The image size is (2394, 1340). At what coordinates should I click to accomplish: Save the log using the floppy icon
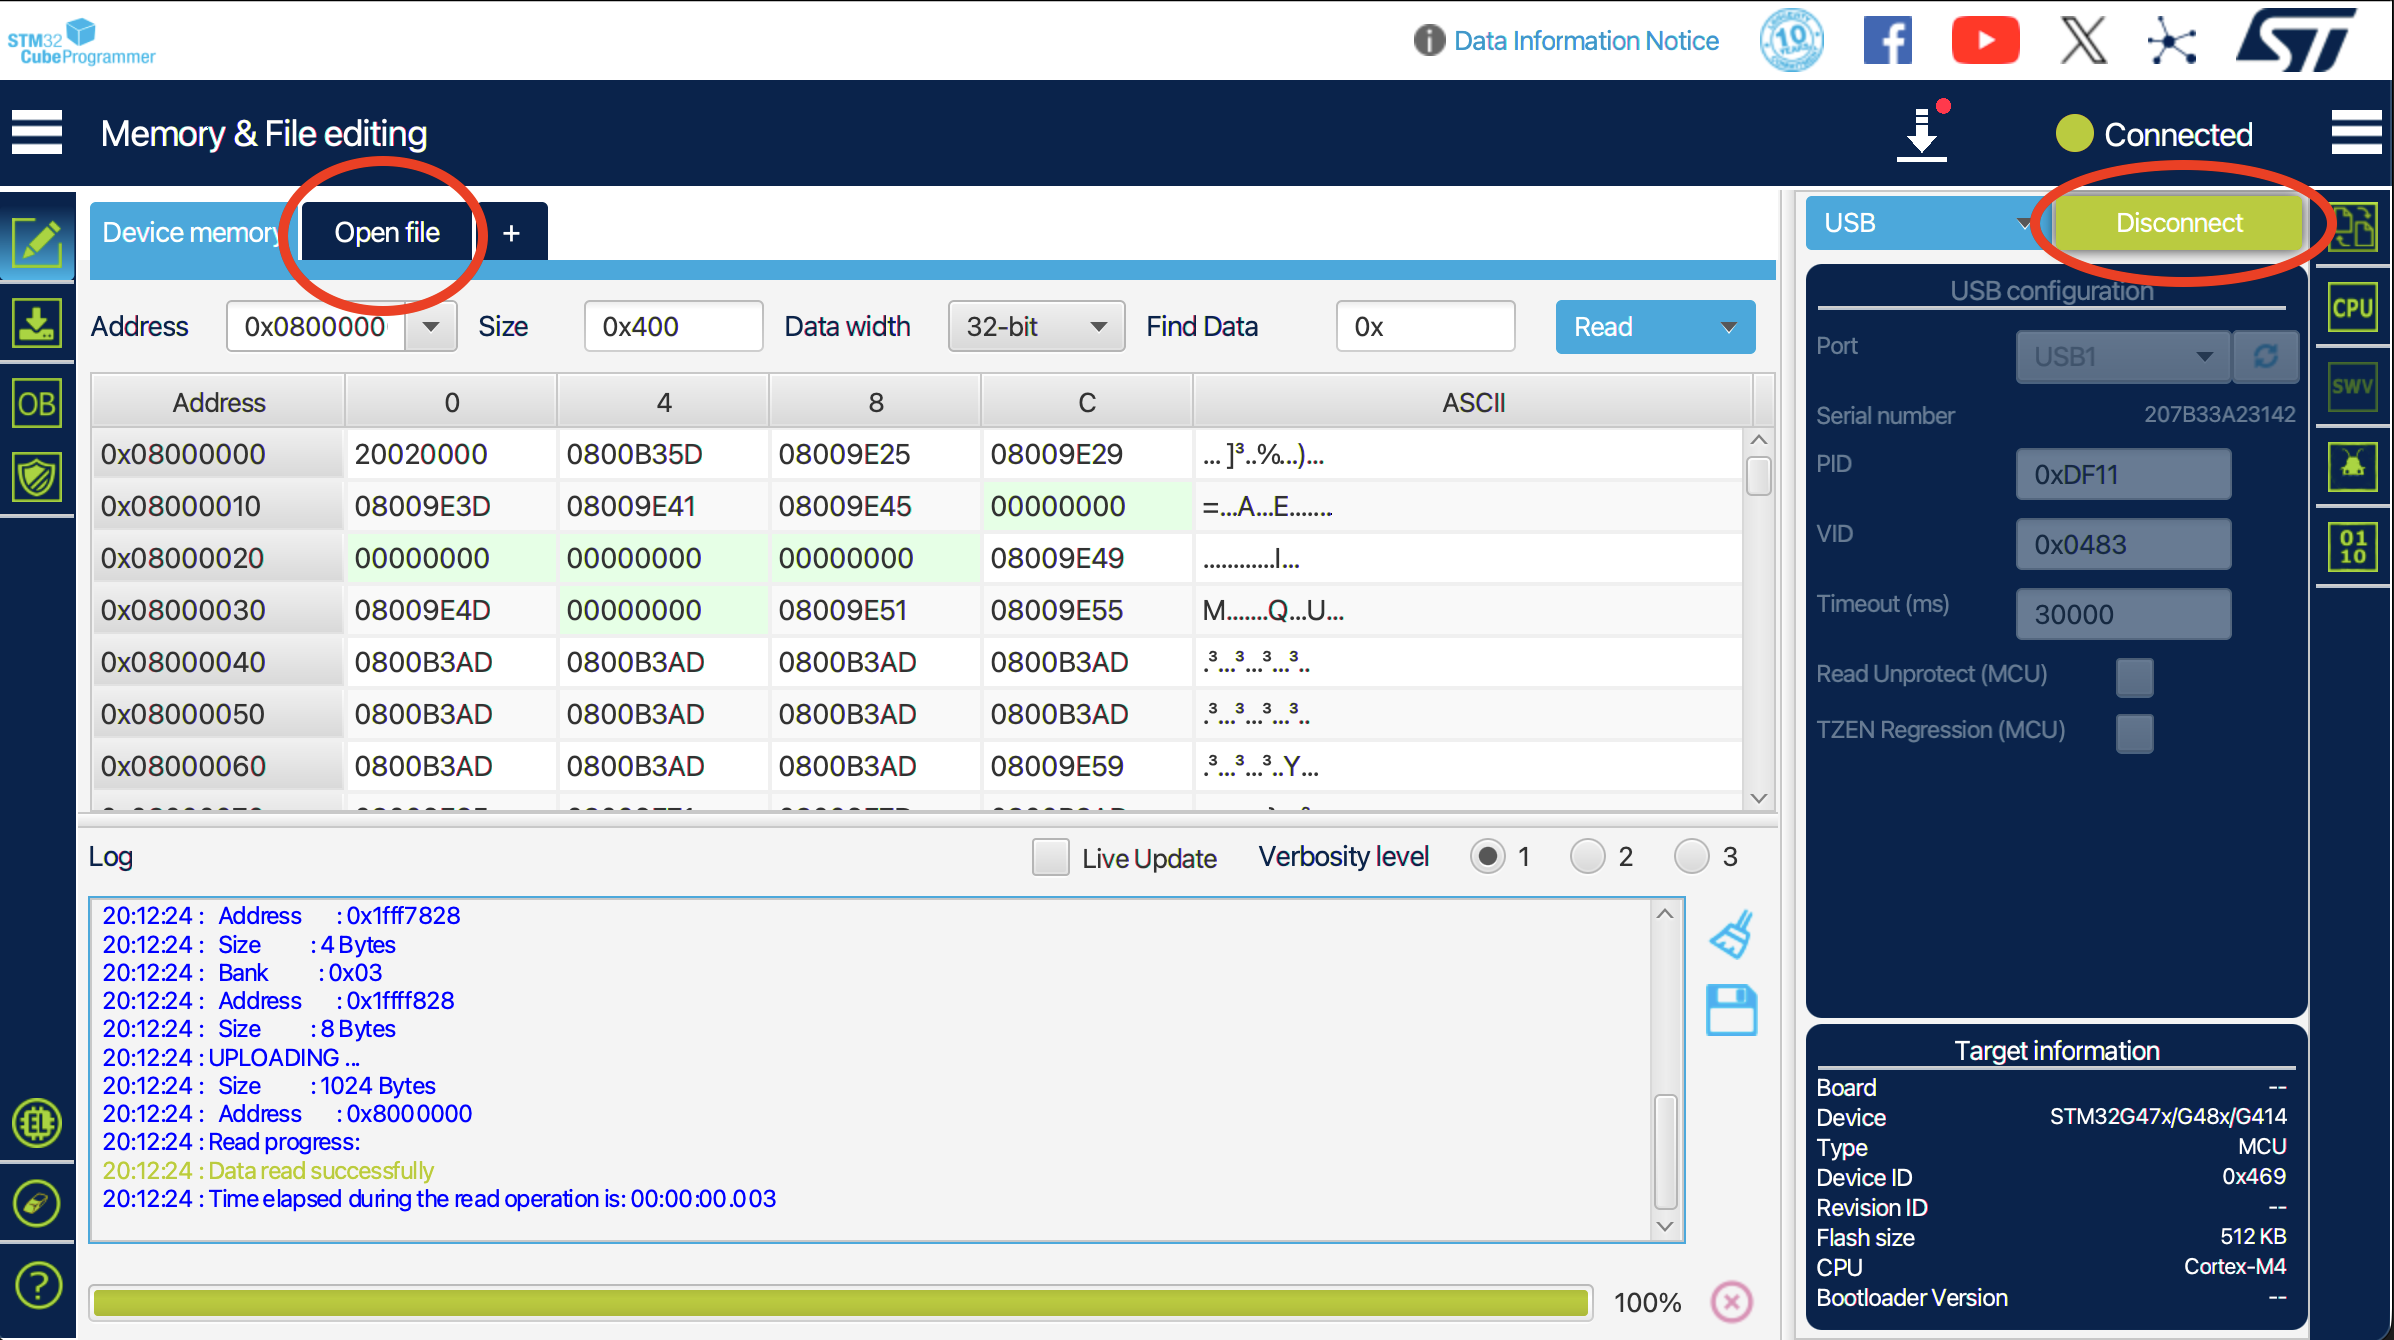[x=1732, y=1010]
